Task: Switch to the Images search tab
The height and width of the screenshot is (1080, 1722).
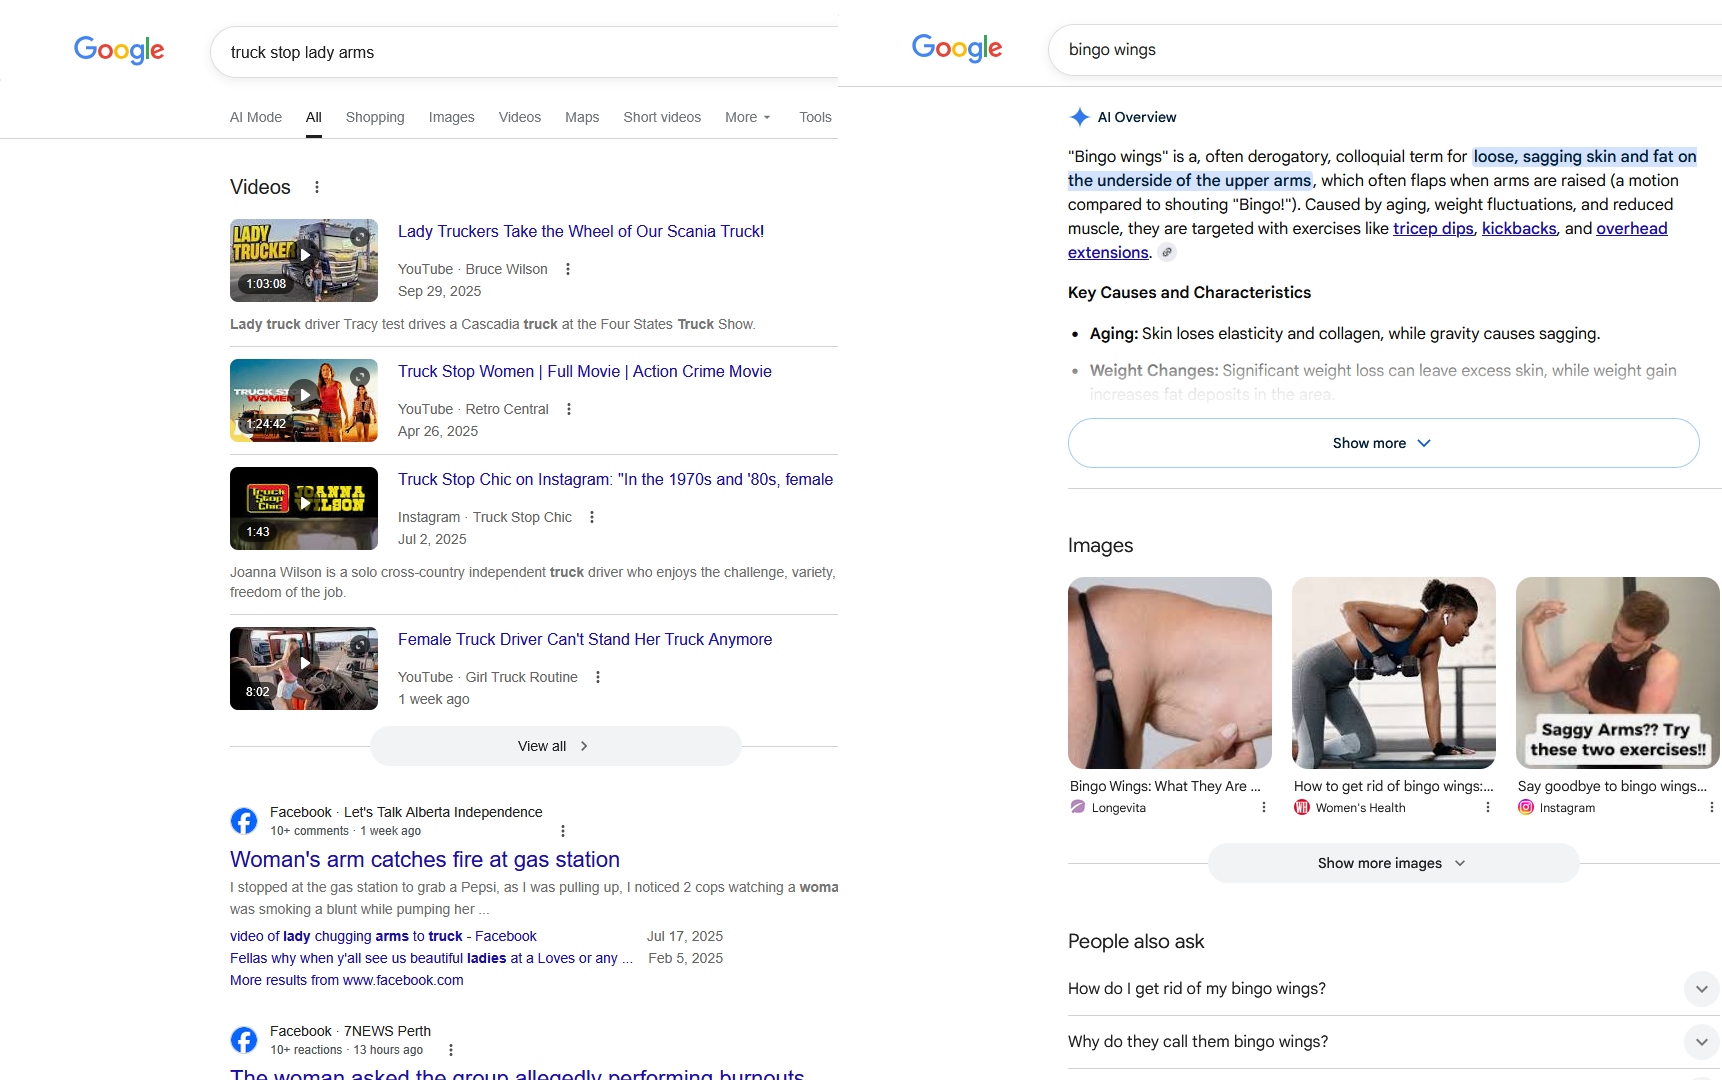Action: [x=452, y=117]
